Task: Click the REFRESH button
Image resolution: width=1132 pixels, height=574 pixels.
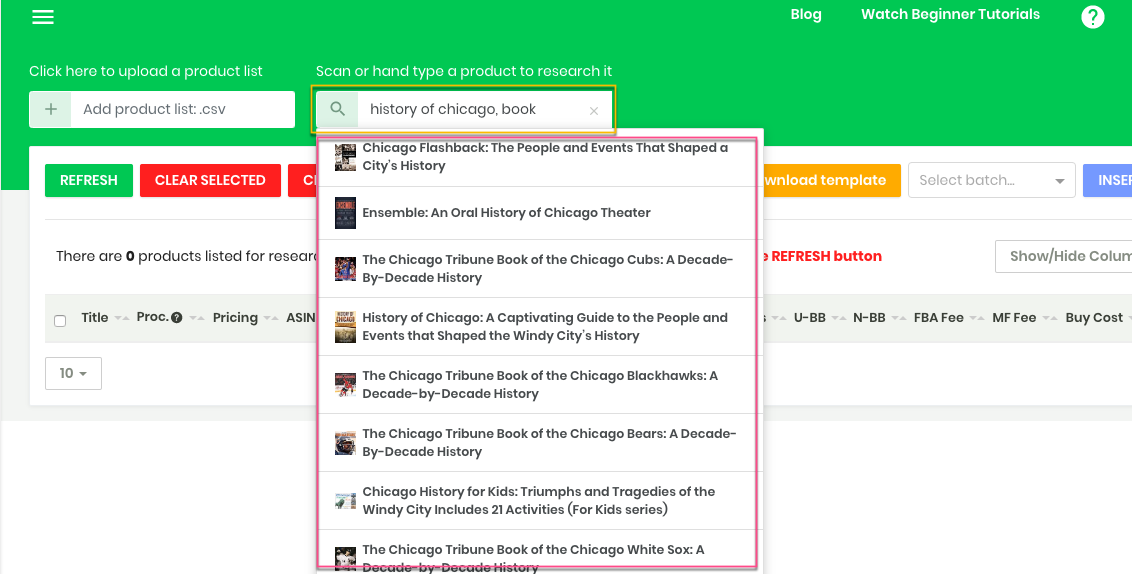Action: 89,181
